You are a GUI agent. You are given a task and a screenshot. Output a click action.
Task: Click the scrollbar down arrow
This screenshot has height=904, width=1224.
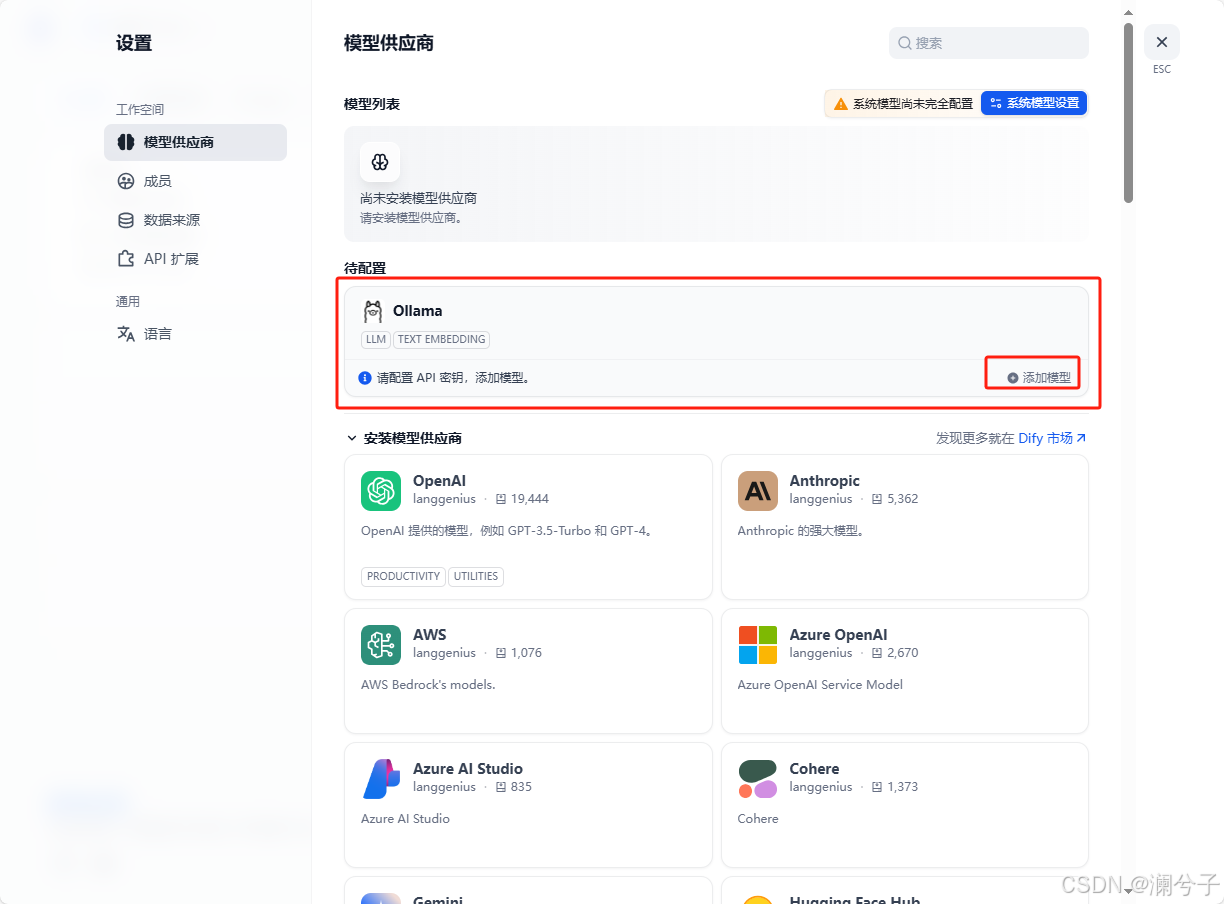click(x=1129, y=892)
